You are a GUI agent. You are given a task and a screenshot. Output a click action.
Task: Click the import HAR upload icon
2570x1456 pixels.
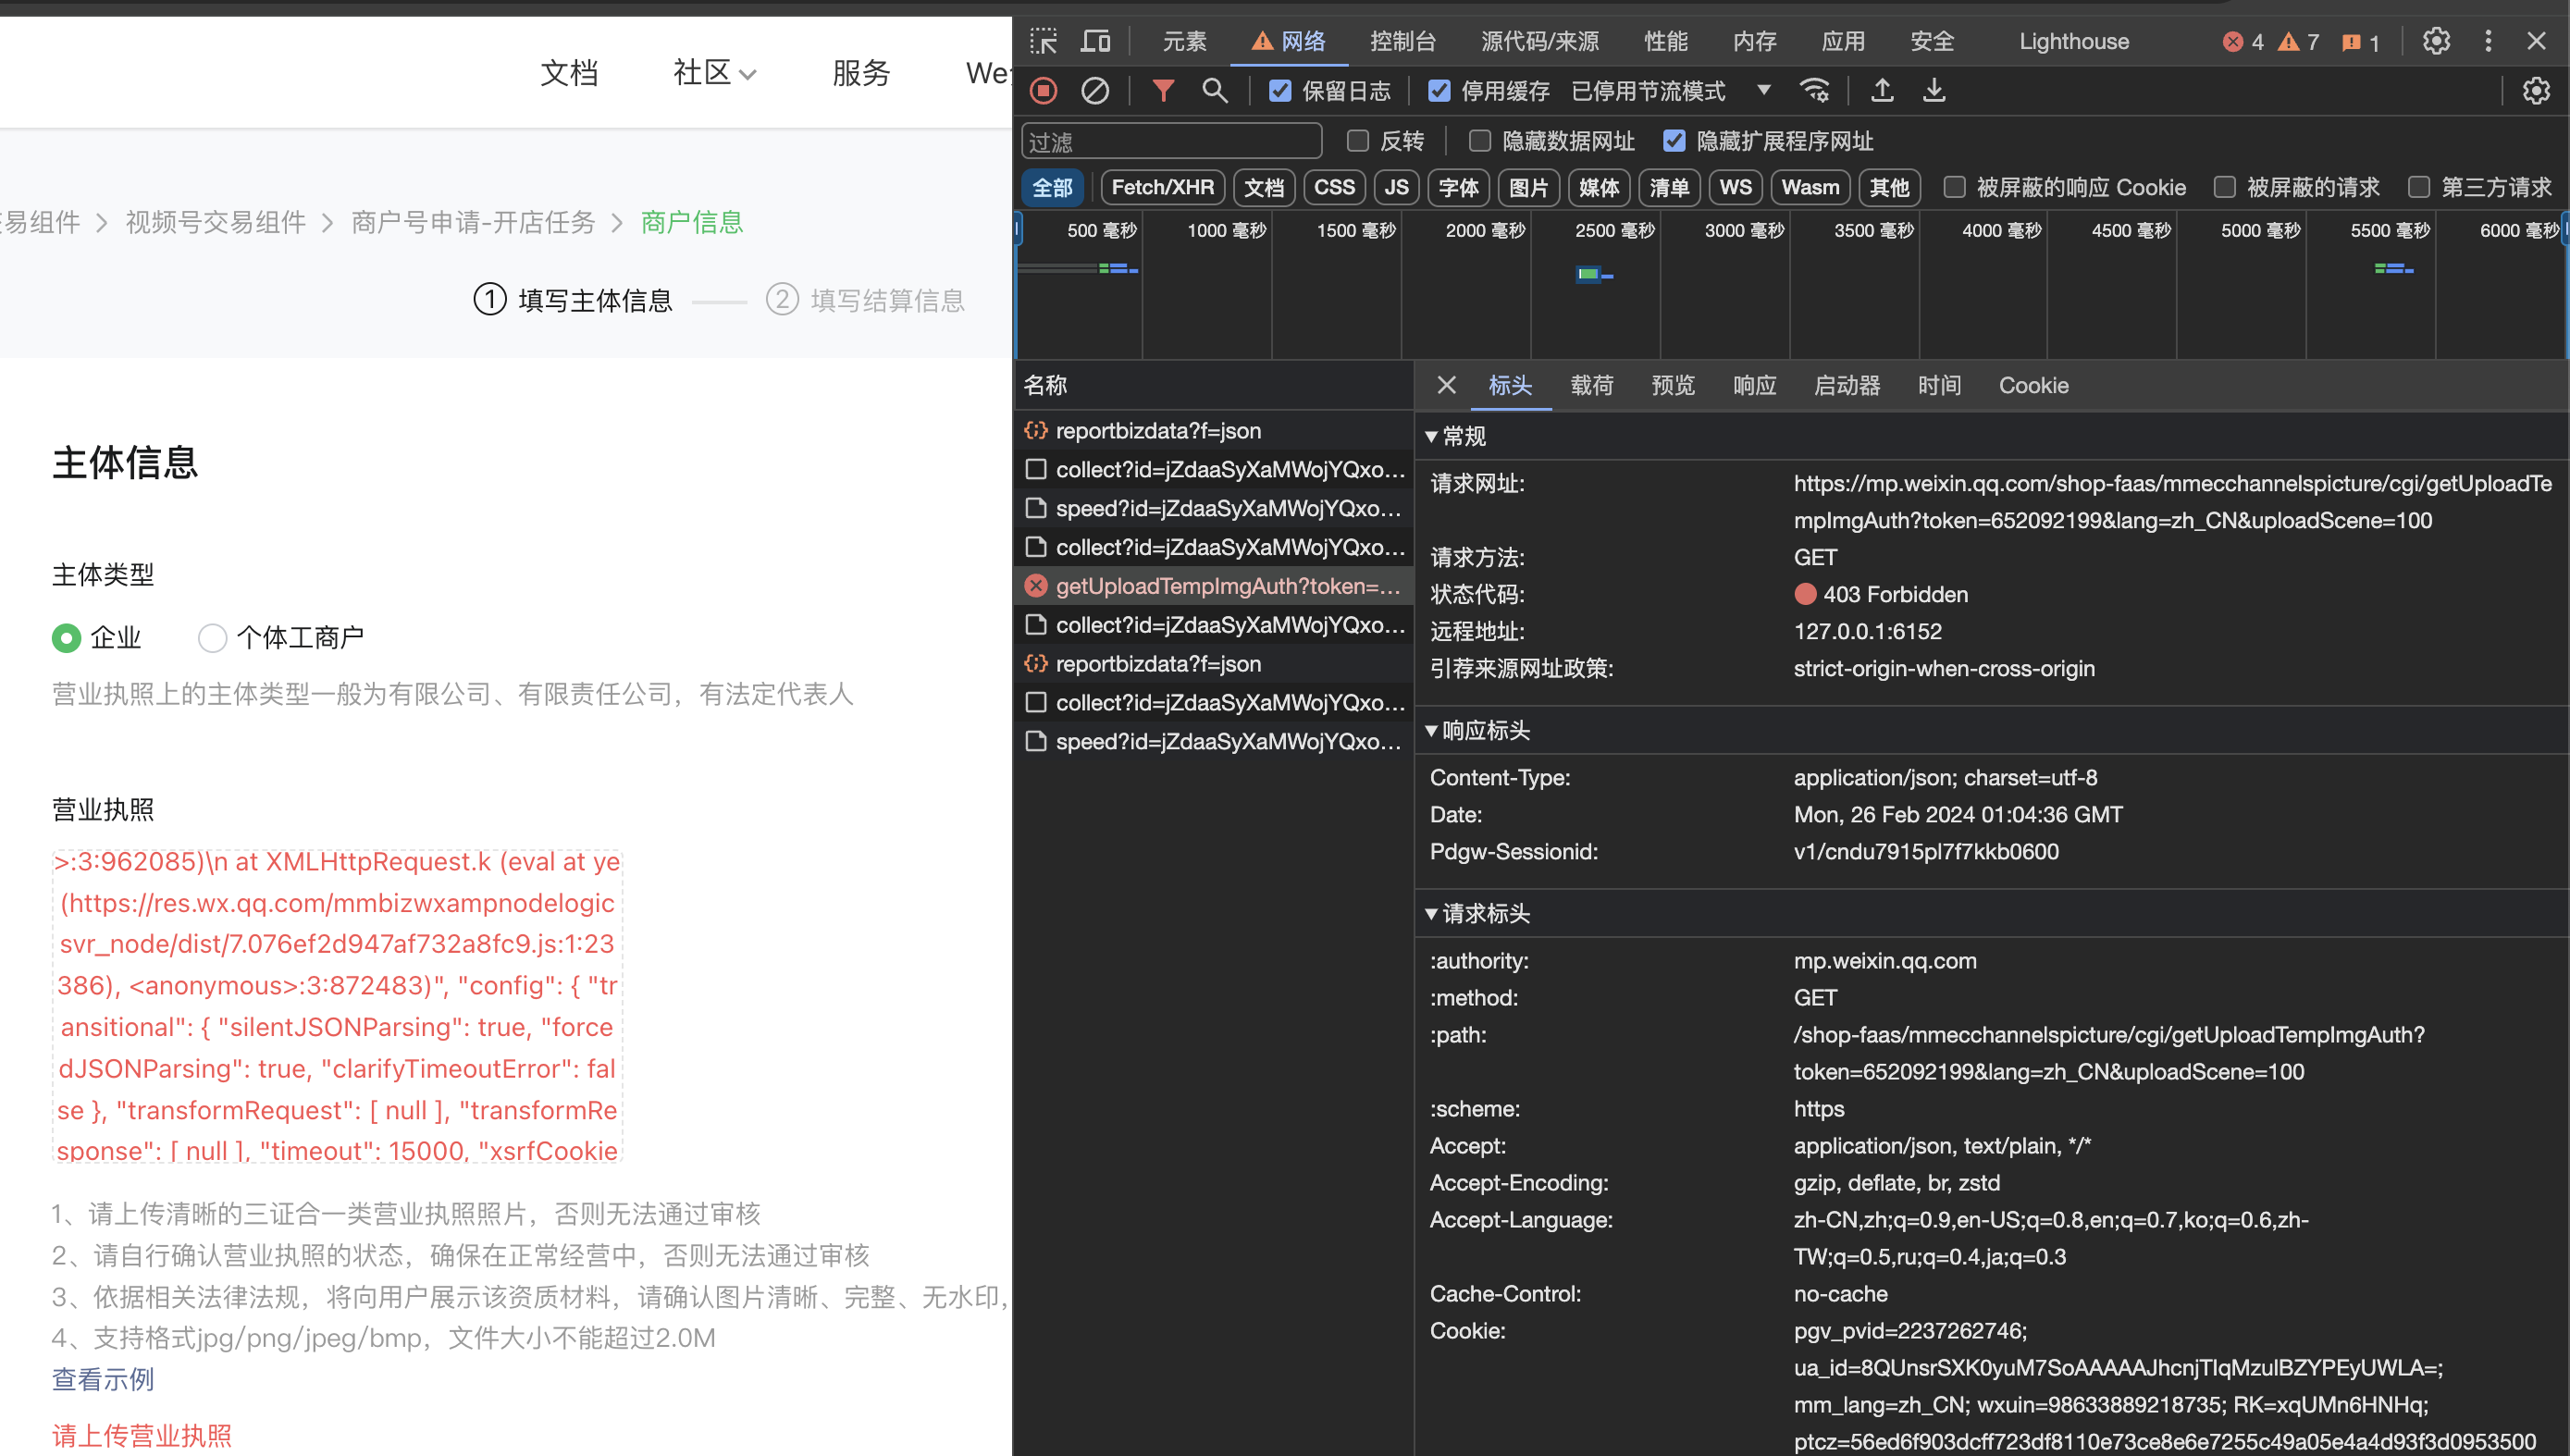pyautogui.click(x=1882, y=91)
